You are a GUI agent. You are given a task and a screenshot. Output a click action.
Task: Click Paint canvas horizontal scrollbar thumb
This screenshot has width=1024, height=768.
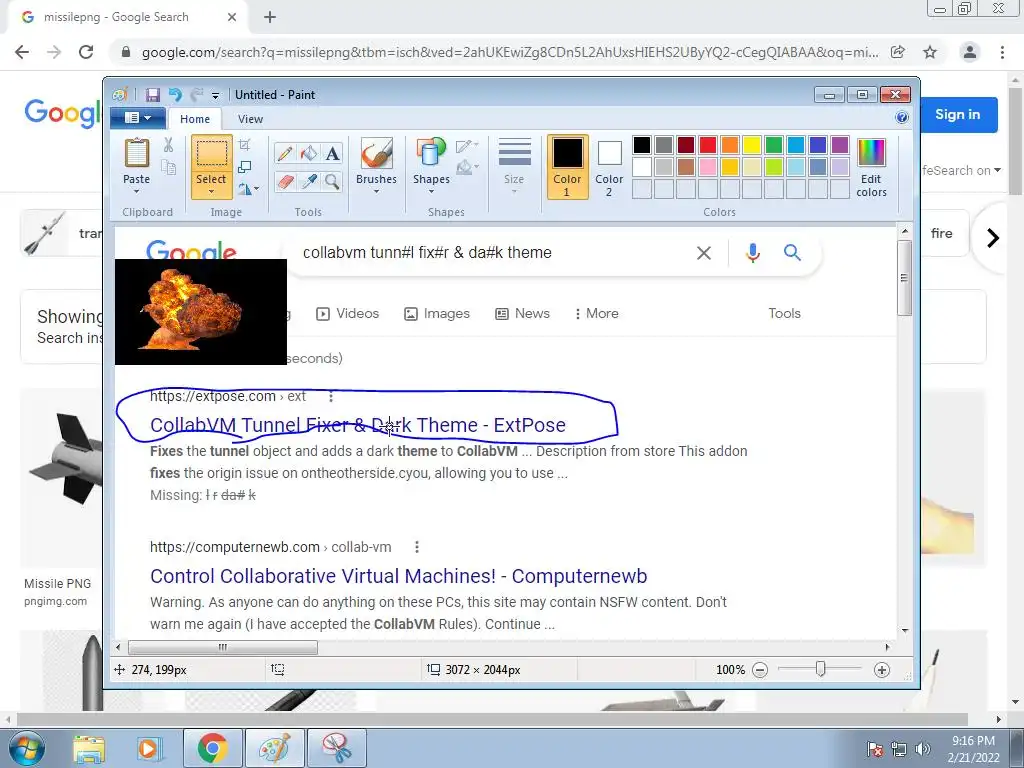pos(223,647)
